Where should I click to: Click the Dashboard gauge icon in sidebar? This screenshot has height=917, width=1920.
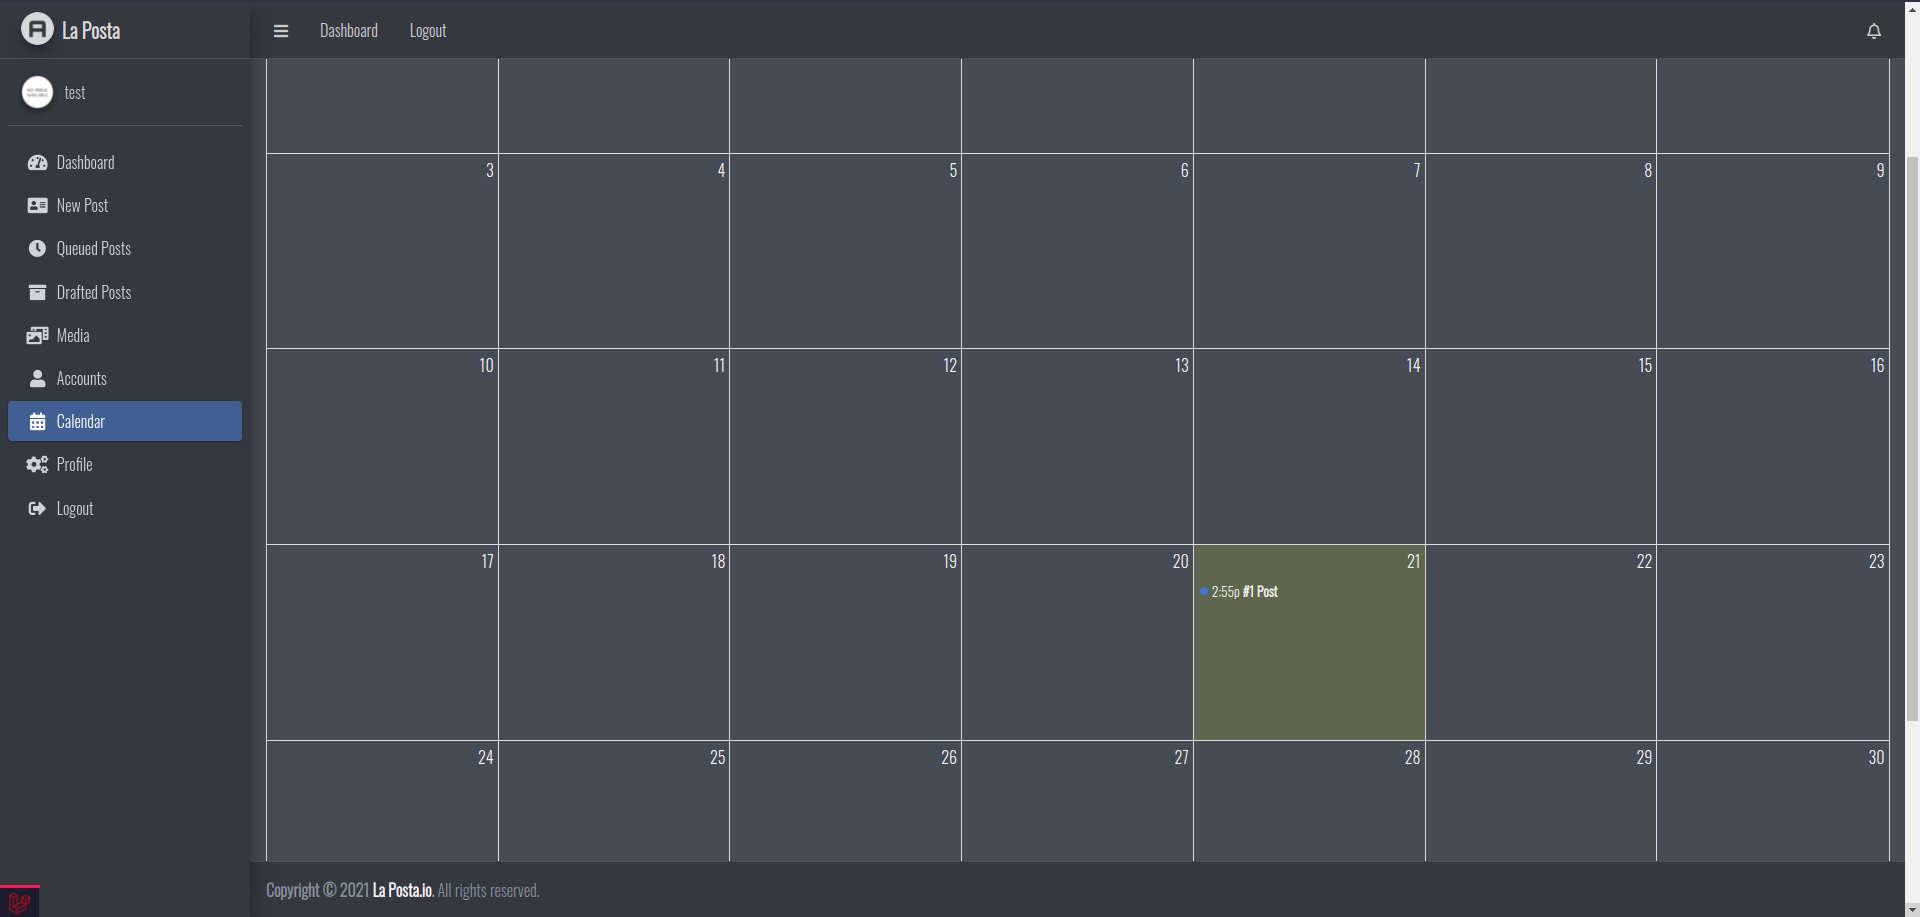pyautogui.click(x=37, y=163)
